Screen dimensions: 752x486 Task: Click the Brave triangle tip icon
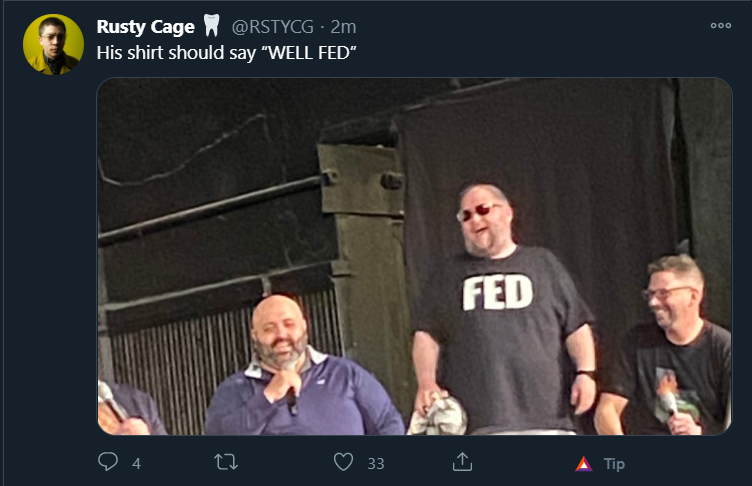584,464
